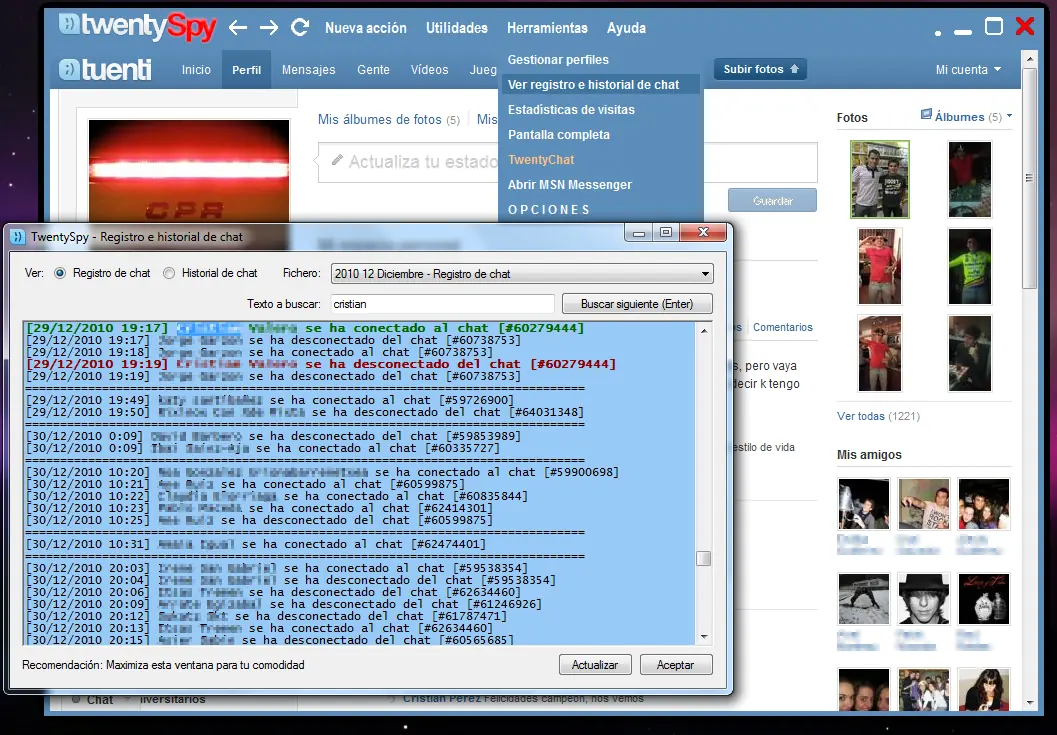Open first friend thumbnail under Mis amigos
Screen dimensions: 1057x735
click(x=864, y=504)
